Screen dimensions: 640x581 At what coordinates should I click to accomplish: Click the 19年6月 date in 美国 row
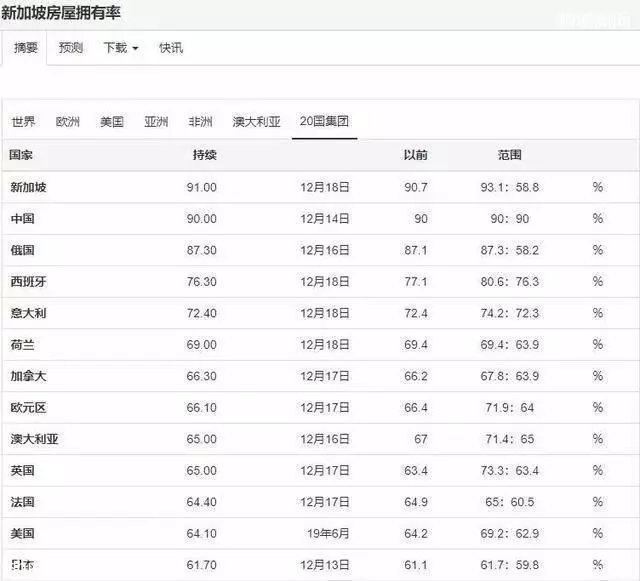click(329, 533)
